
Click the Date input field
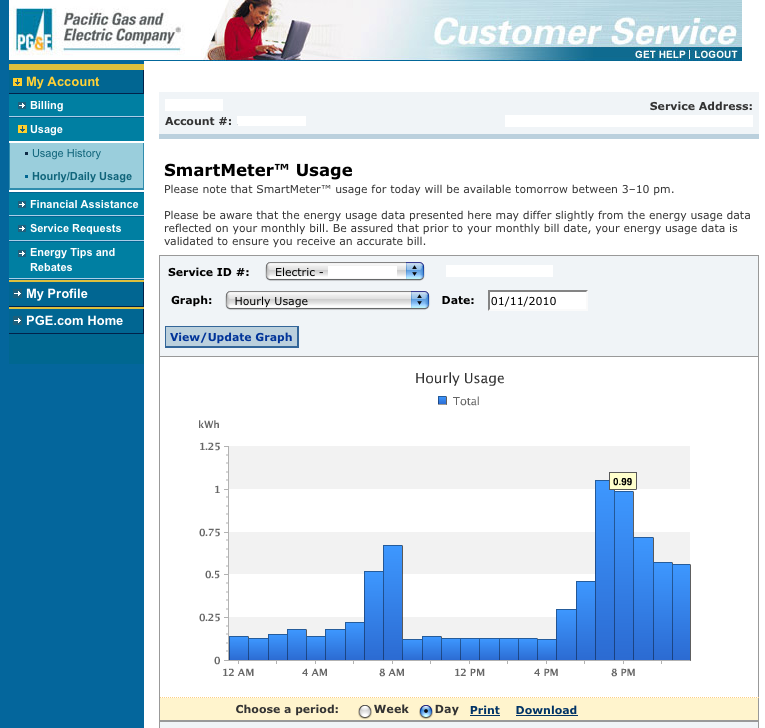click(x=537, y=300)
